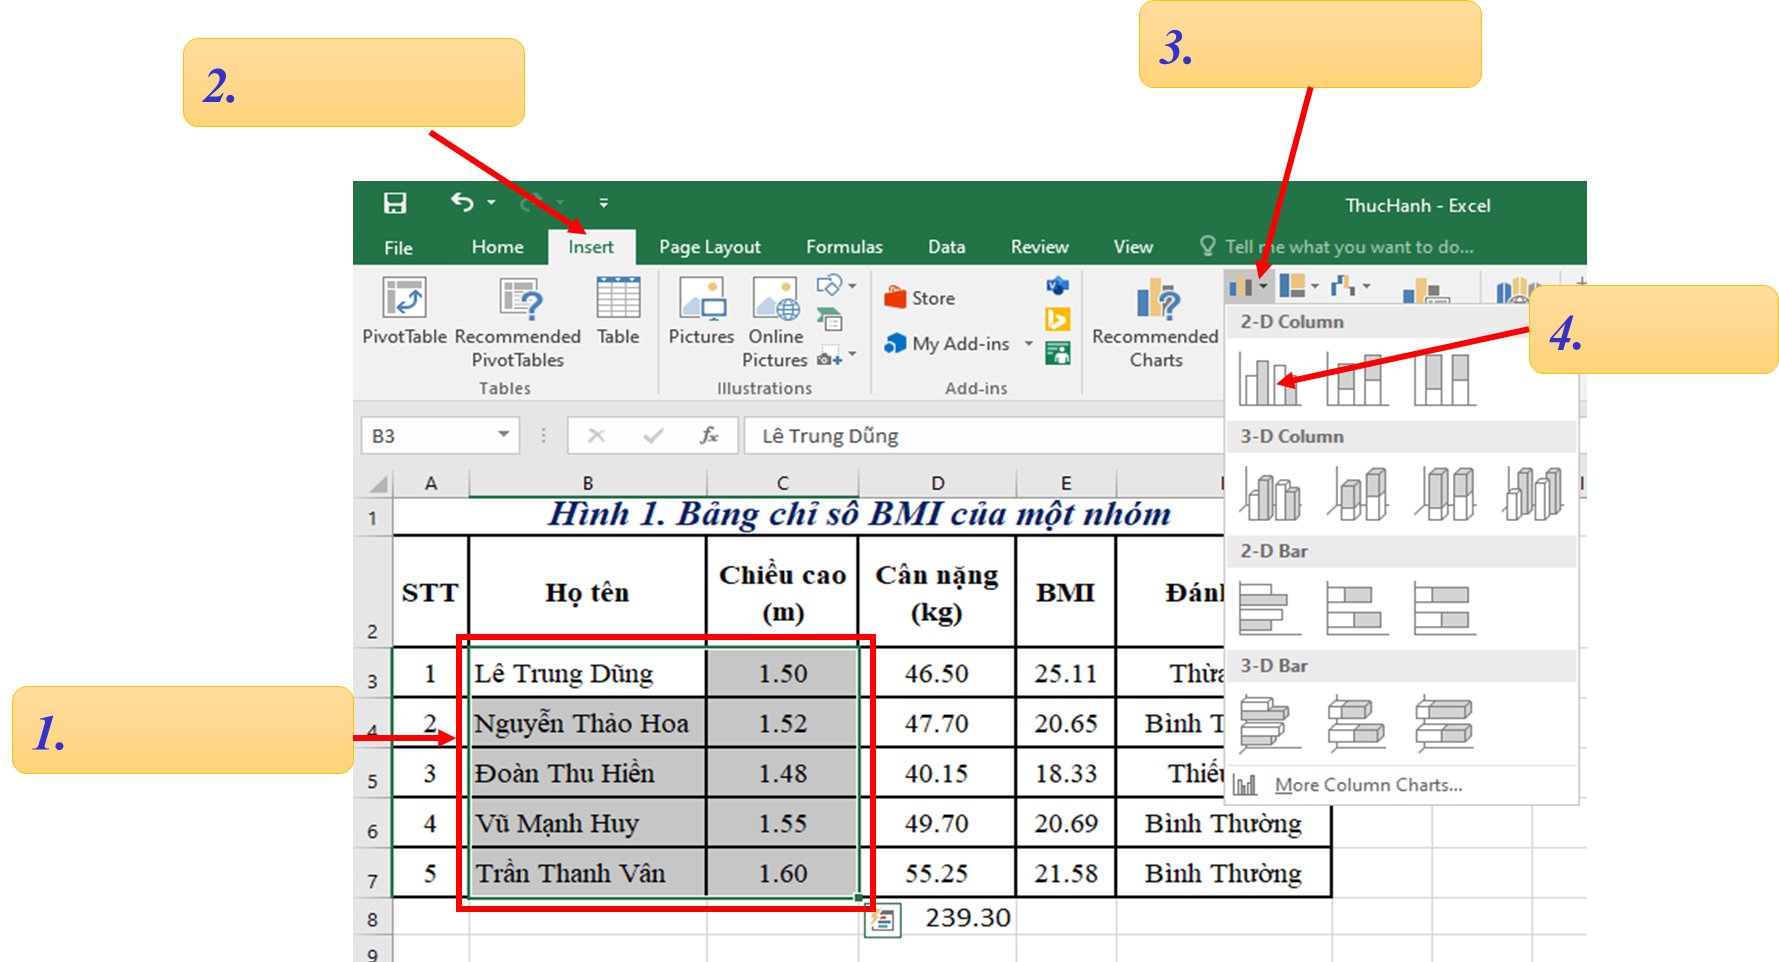Image resolution: width=1779 pixels, height=962 pixels.
Task: Click the Name Box showing B3
Action: (x=427, y=436)
